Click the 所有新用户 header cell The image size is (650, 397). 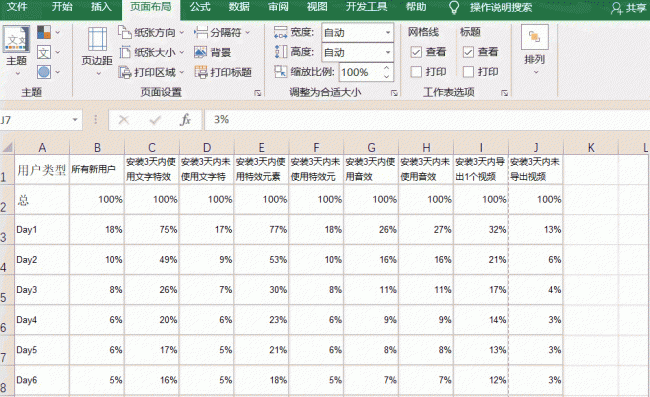pos(97,169)
